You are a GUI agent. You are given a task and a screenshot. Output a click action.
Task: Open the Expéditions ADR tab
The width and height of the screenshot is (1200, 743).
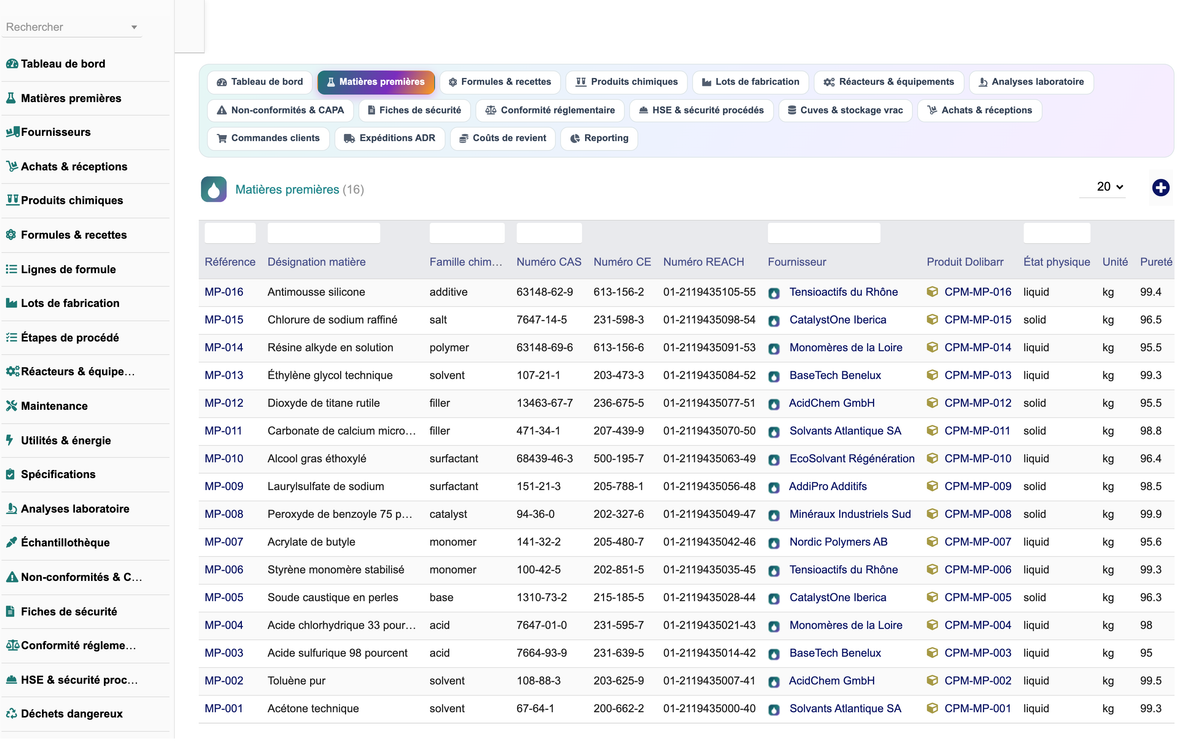pyautogui.click(x=390, y=138)
